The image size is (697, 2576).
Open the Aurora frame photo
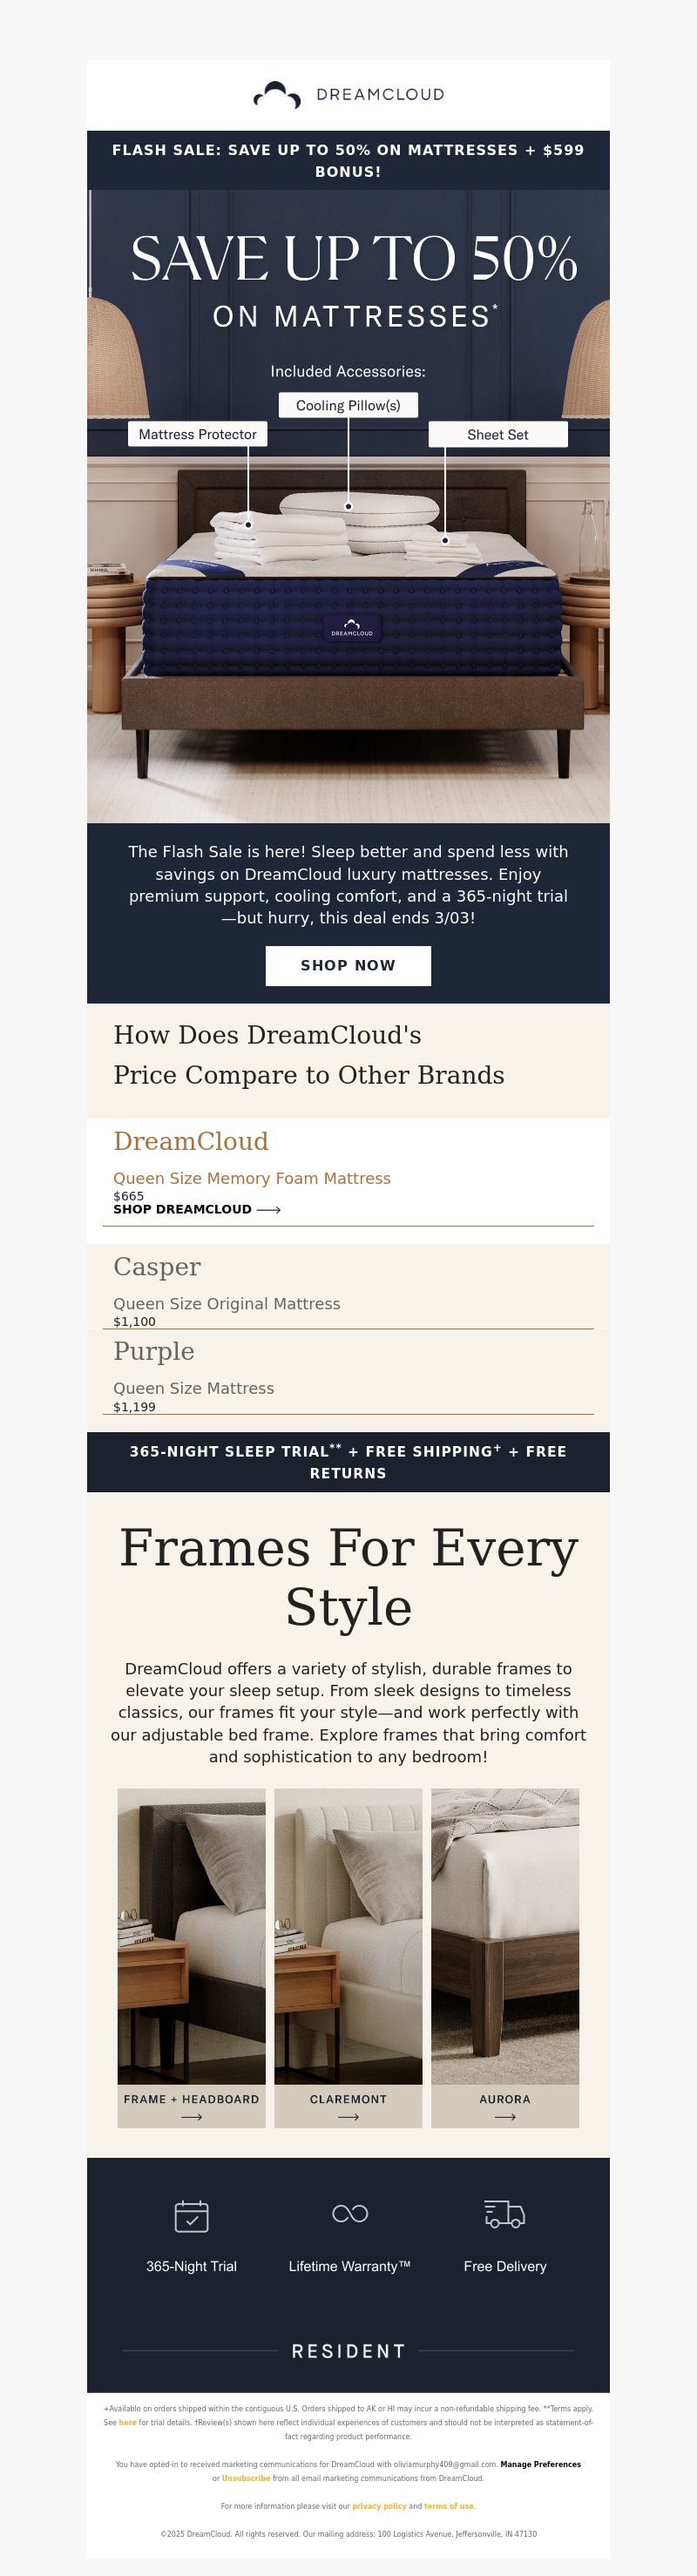(505, 1935)
